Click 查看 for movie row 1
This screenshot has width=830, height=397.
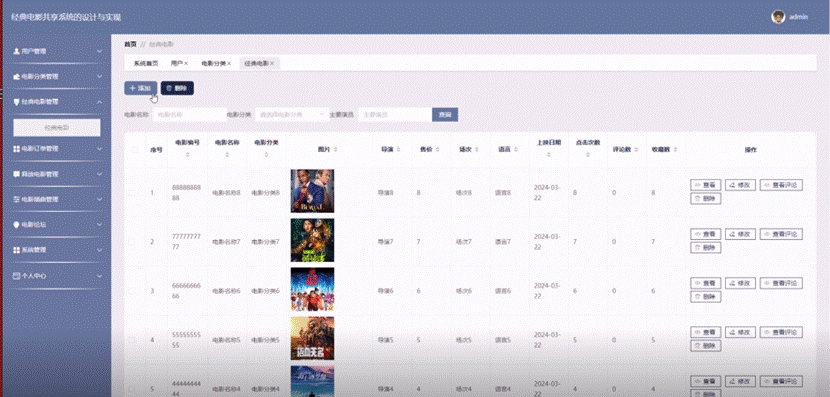[705, 185]
